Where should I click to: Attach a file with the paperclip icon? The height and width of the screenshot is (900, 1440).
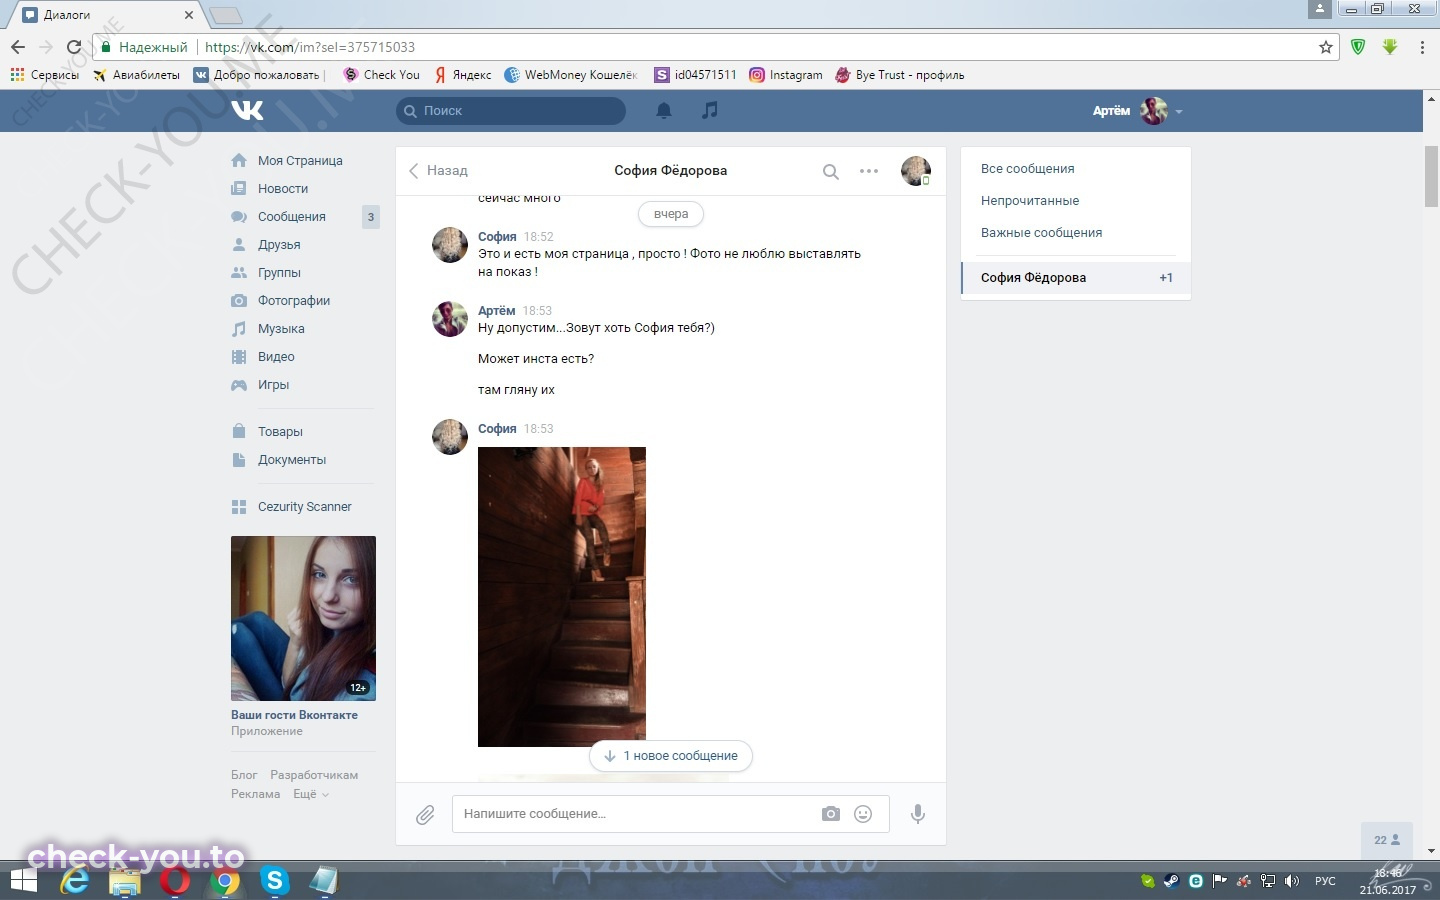click(x=425, y=815)
